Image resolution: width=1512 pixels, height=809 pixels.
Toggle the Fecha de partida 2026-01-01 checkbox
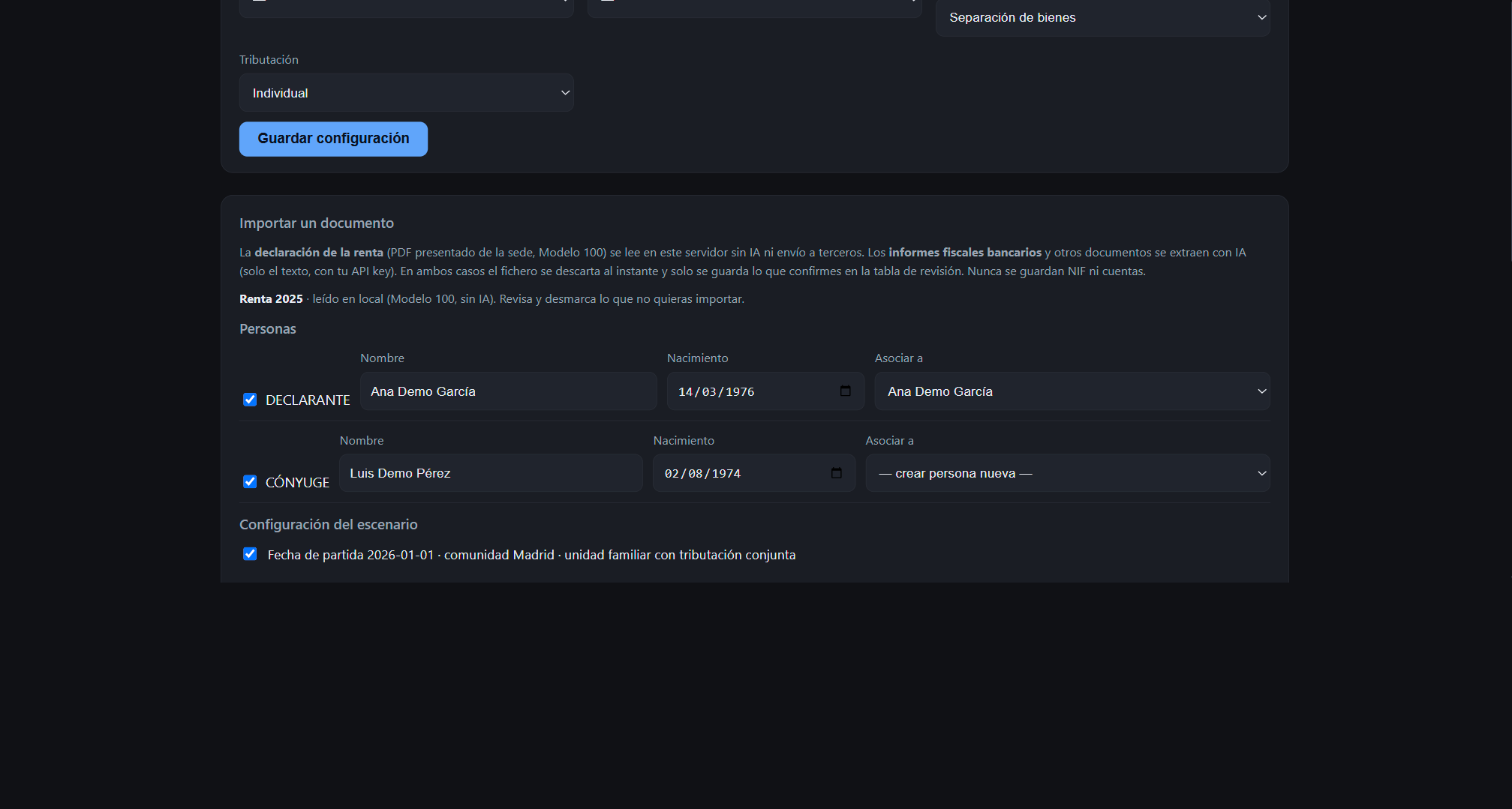pos(250,553)
